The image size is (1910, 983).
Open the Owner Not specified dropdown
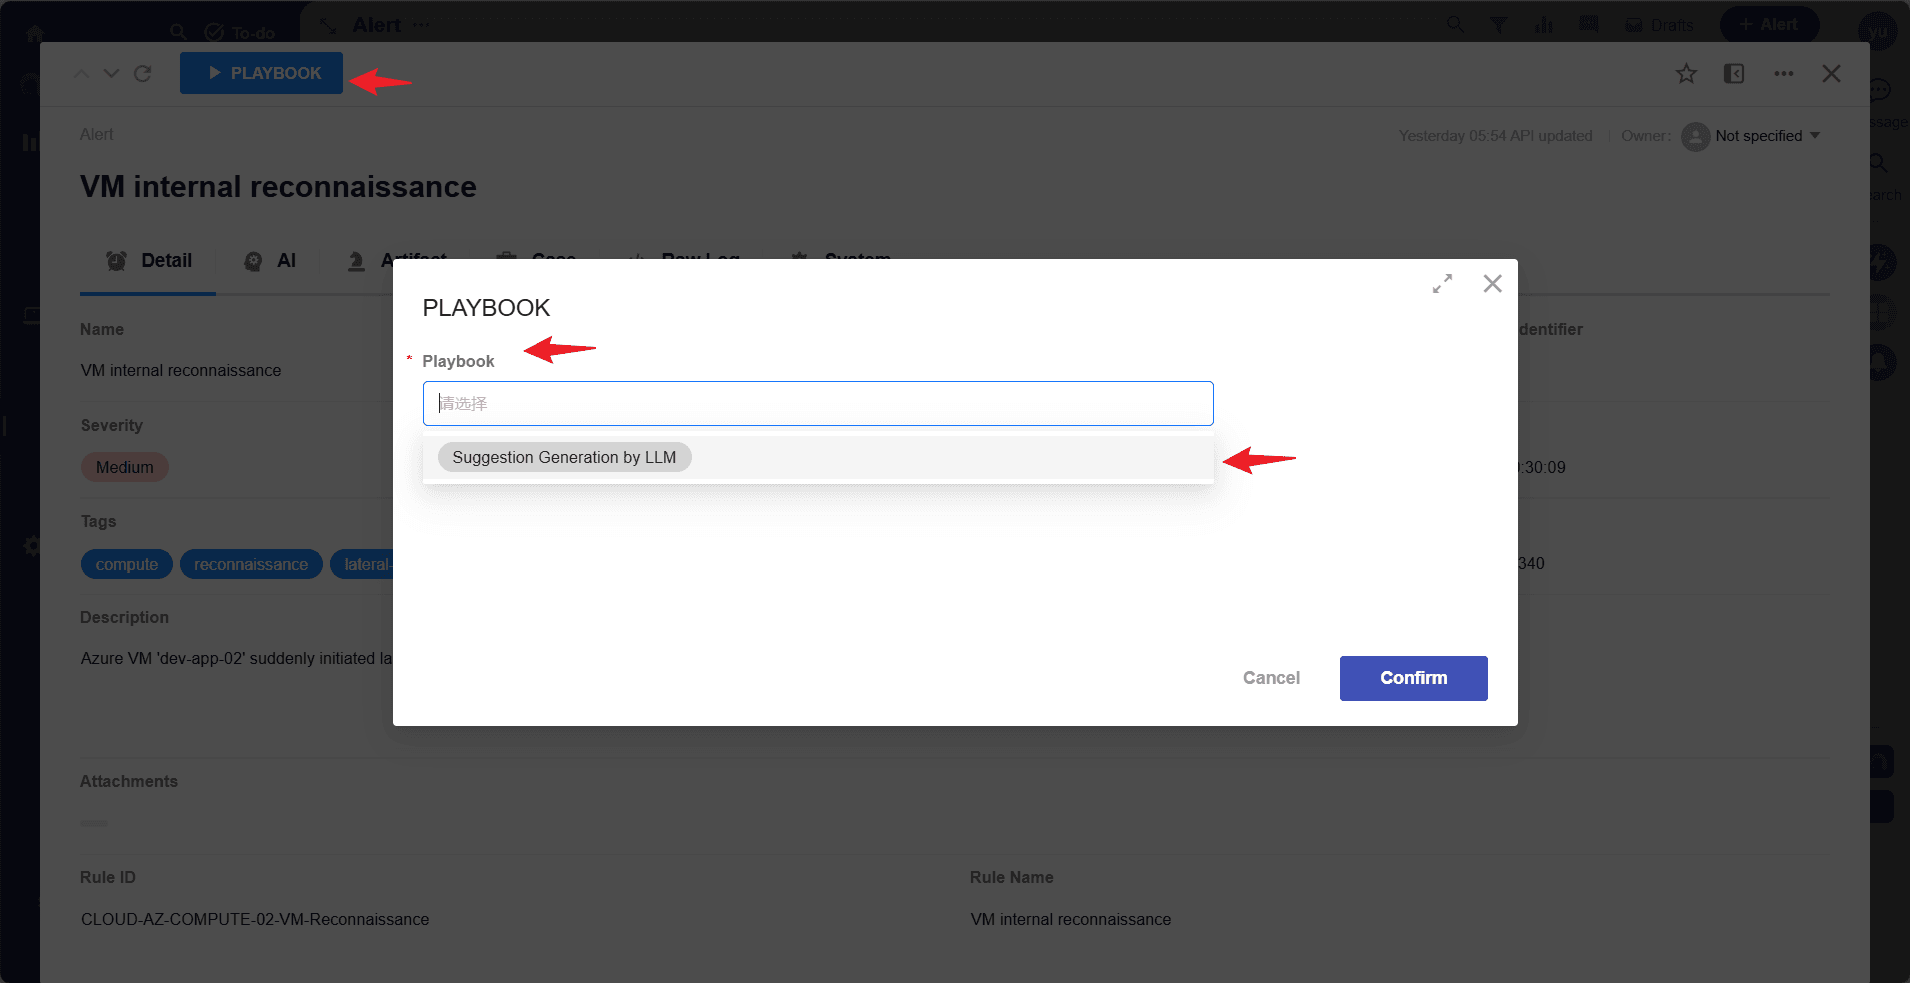click(1767, 136)
